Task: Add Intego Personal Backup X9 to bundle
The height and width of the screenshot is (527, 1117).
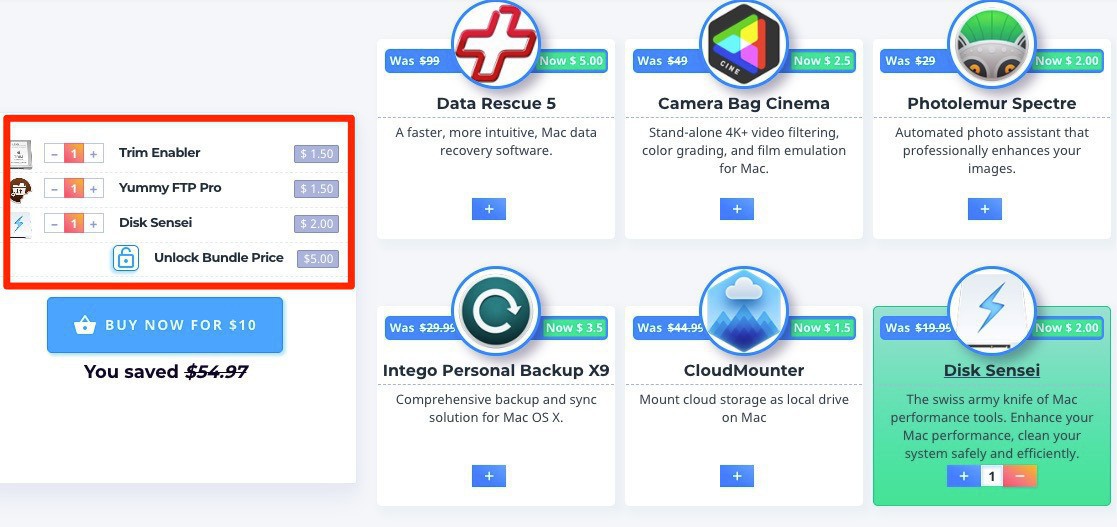Action: click(x=489, y=476)
